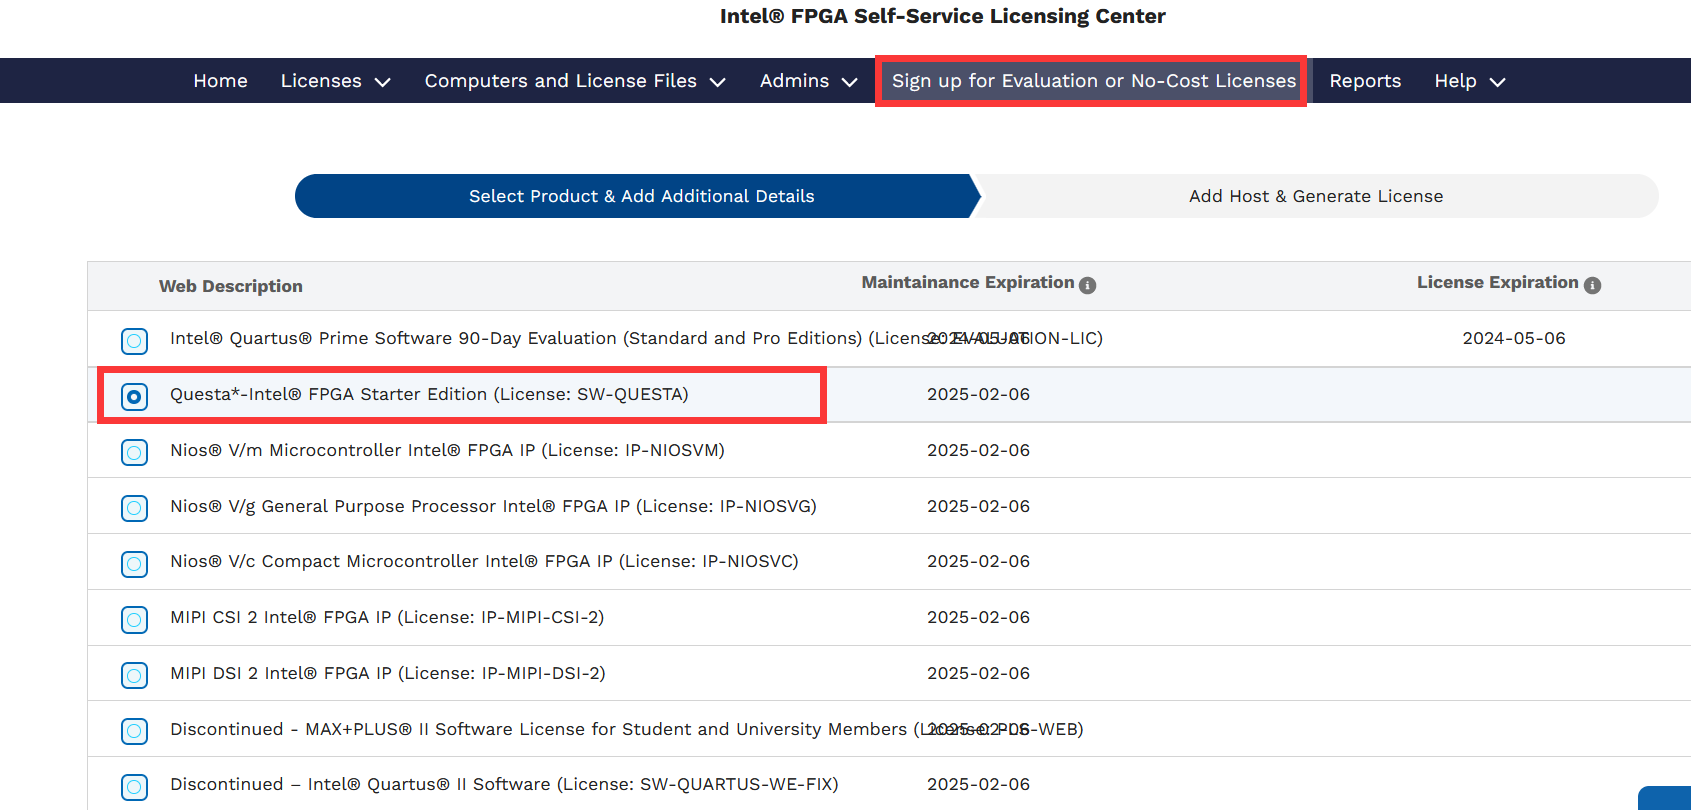Click MIPI CSI 2 Intel FPGA IP text
This screenshot has width=1691, height=810.
coord(387,617)
